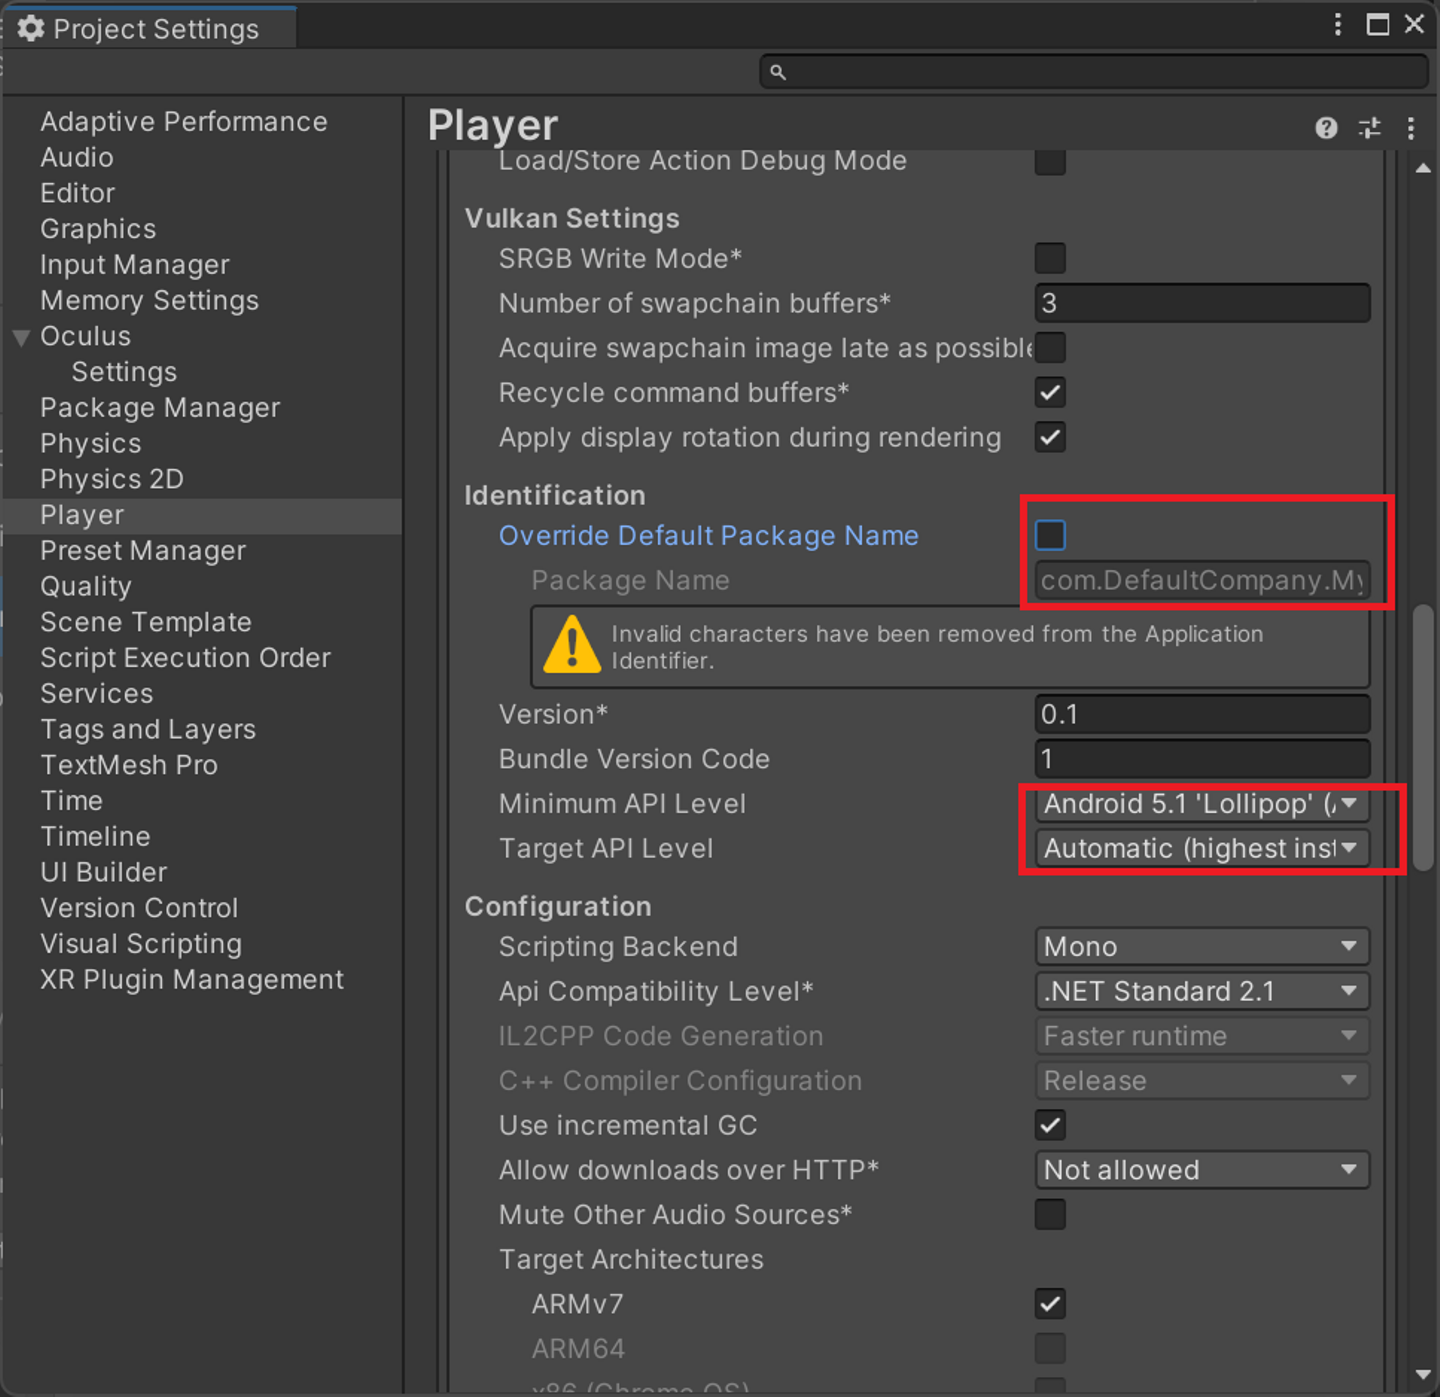Viewport: 1440px width, 1397px height.
Task: Select XR Plugin Management in sidebar
Action: 191,980
